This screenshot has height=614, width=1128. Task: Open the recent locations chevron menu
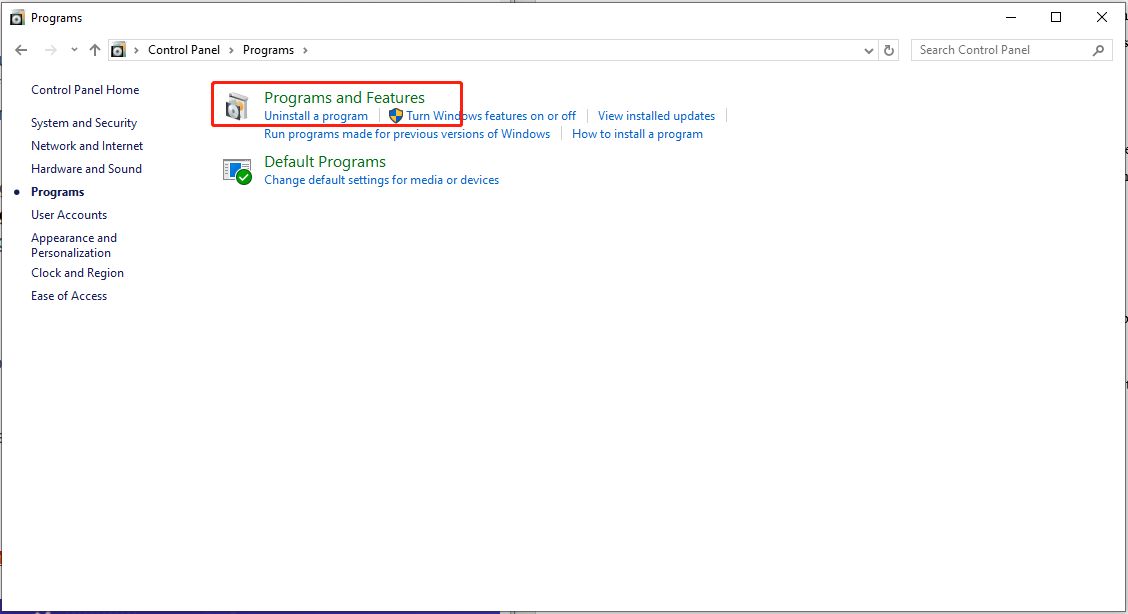[x=74, y=49]
